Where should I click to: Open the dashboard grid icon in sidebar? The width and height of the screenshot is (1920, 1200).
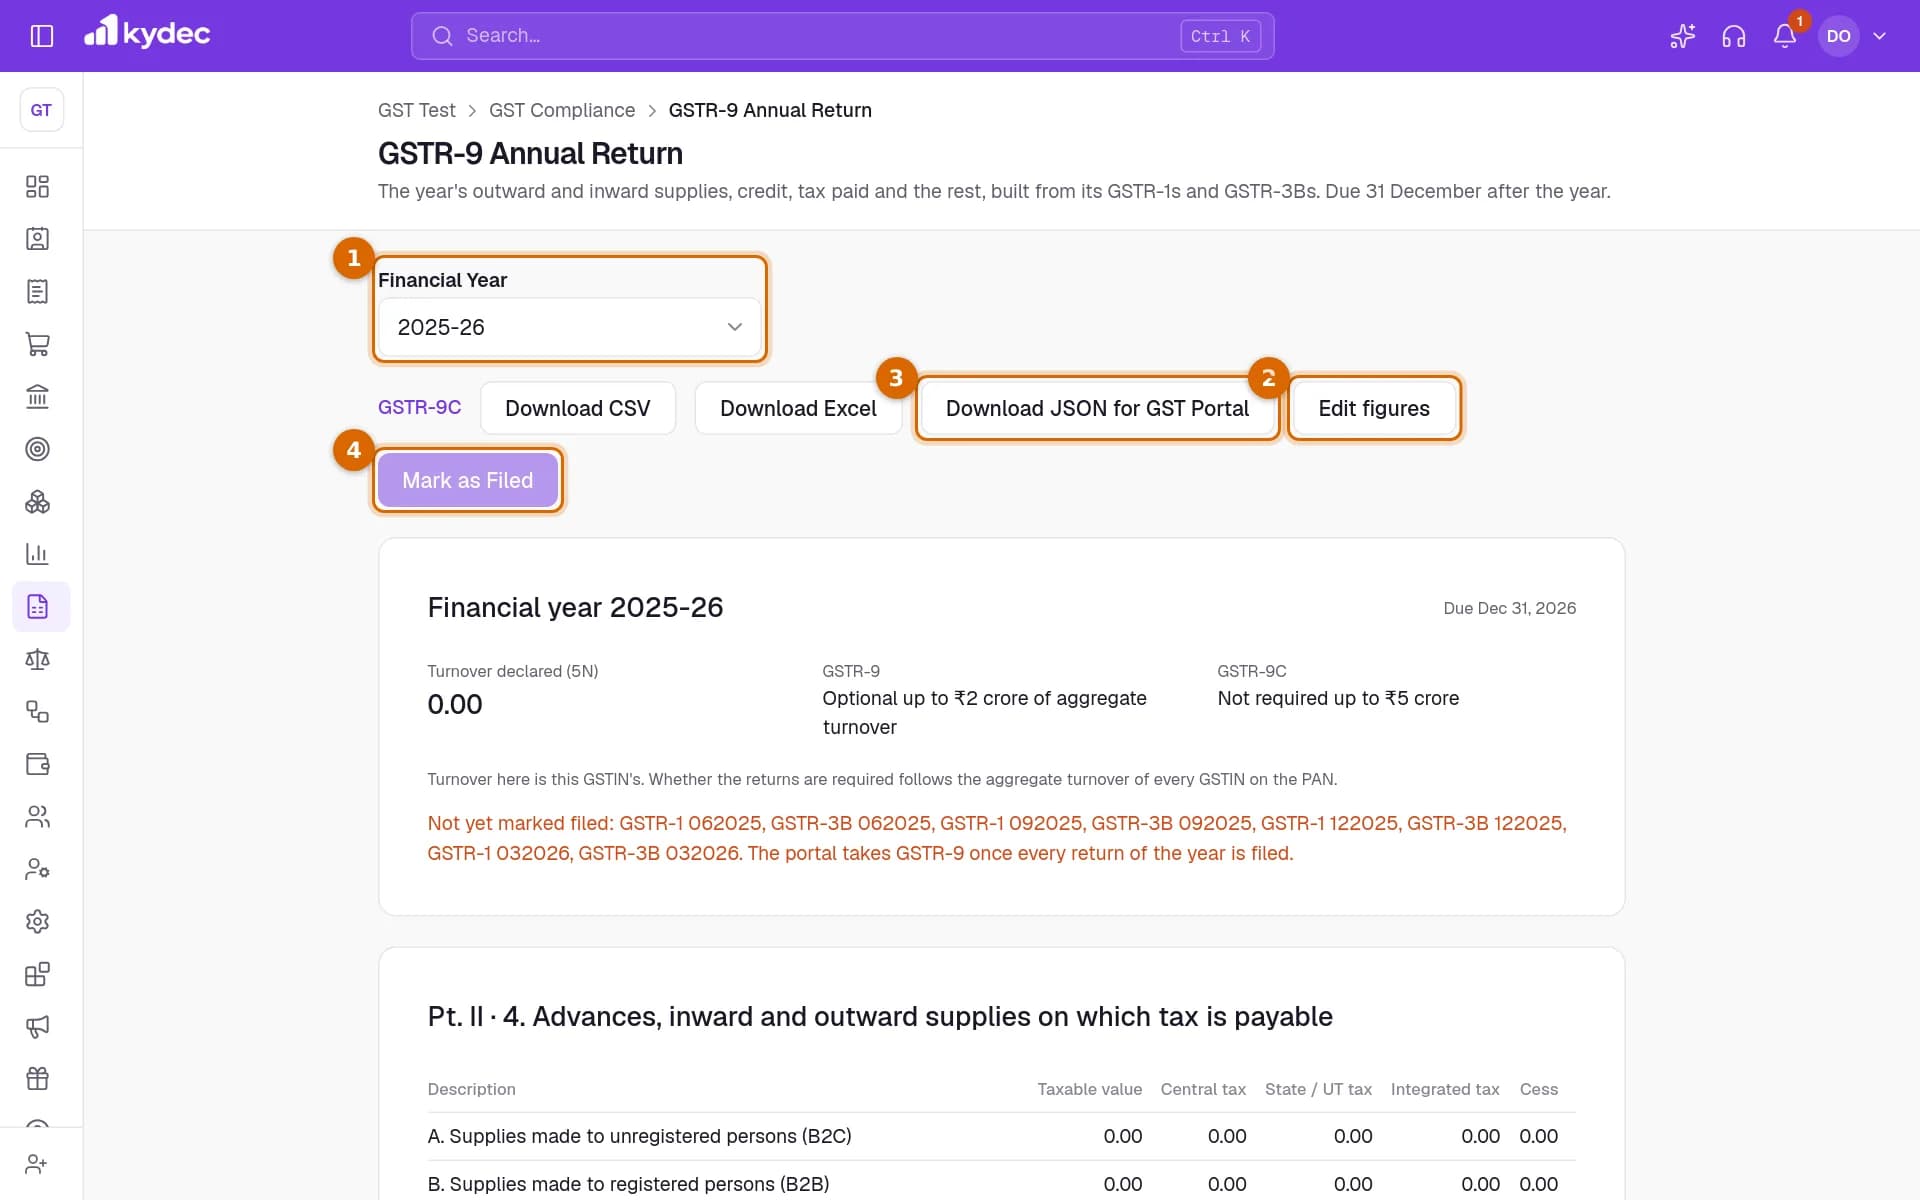[x=37, y=187]
